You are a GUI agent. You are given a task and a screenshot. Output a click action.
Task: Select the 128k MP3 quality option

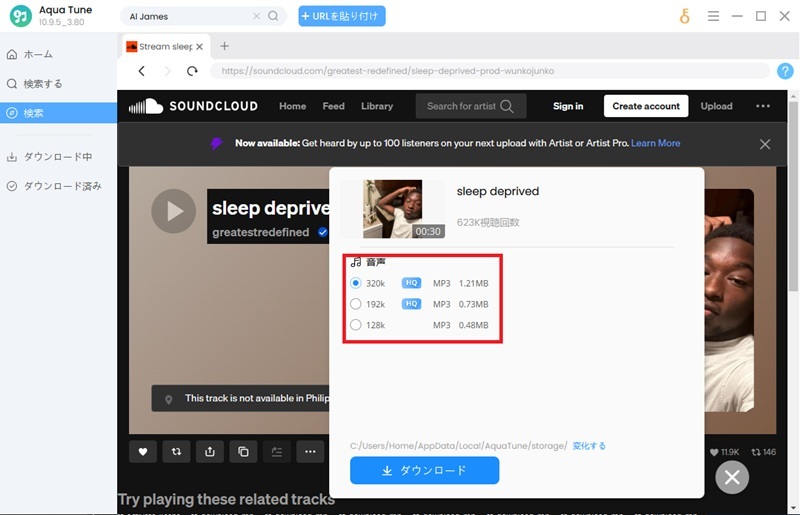point(356,325)
